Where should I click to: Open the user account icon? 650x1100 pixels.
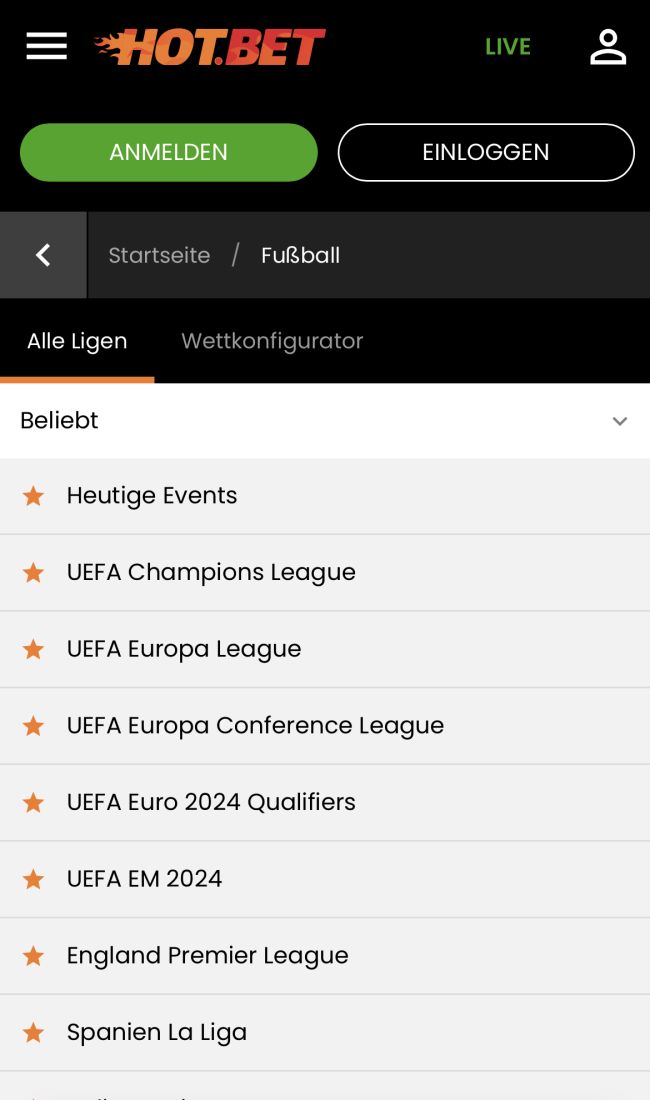point(607,47)
